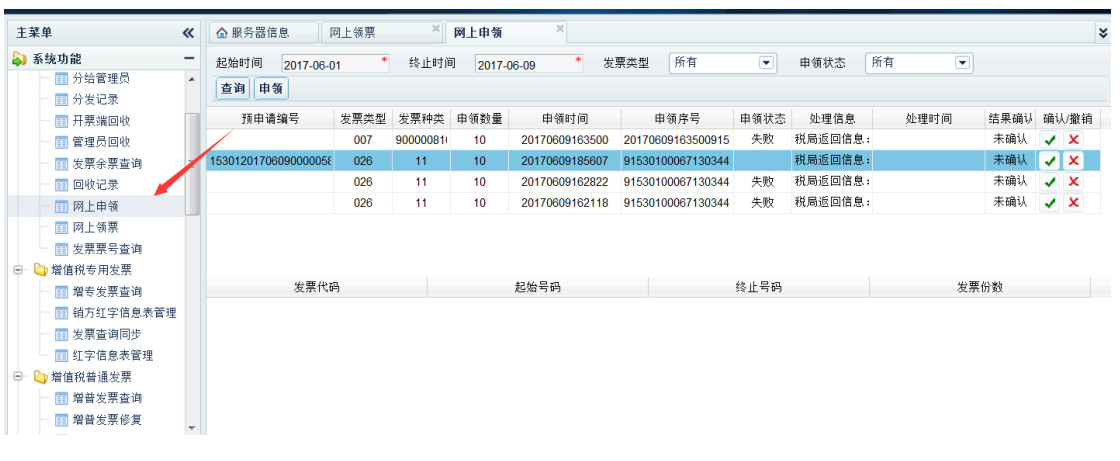Confirm the row with time 20170609162822
The image size is (1120, 461).
[1049, 182]
